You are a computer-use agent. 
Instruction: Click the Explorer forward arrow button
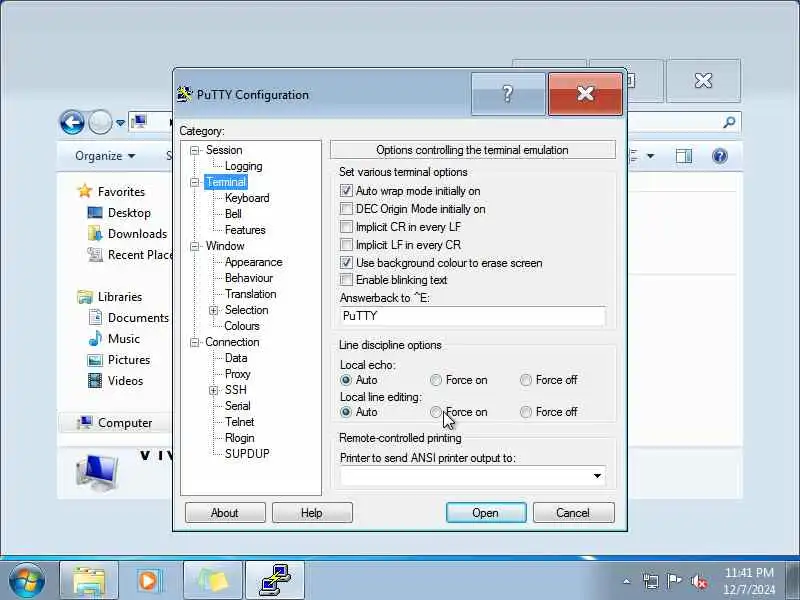point(100,122)
